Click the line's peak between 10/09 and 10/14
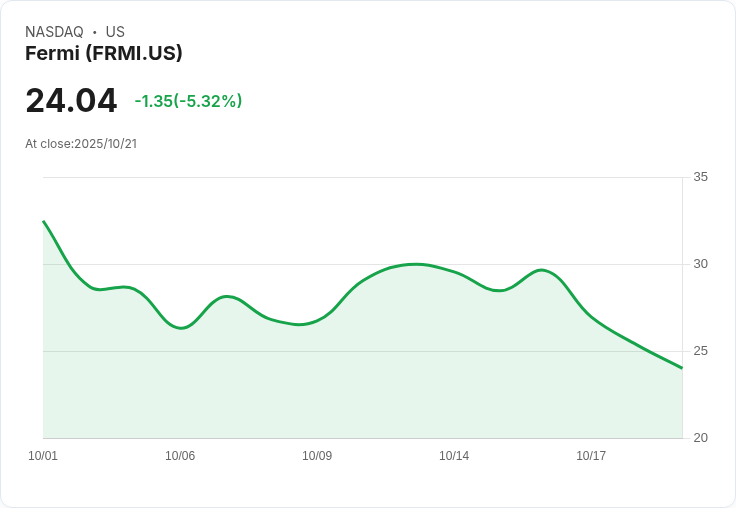736x508 pixels. (415, 264)
